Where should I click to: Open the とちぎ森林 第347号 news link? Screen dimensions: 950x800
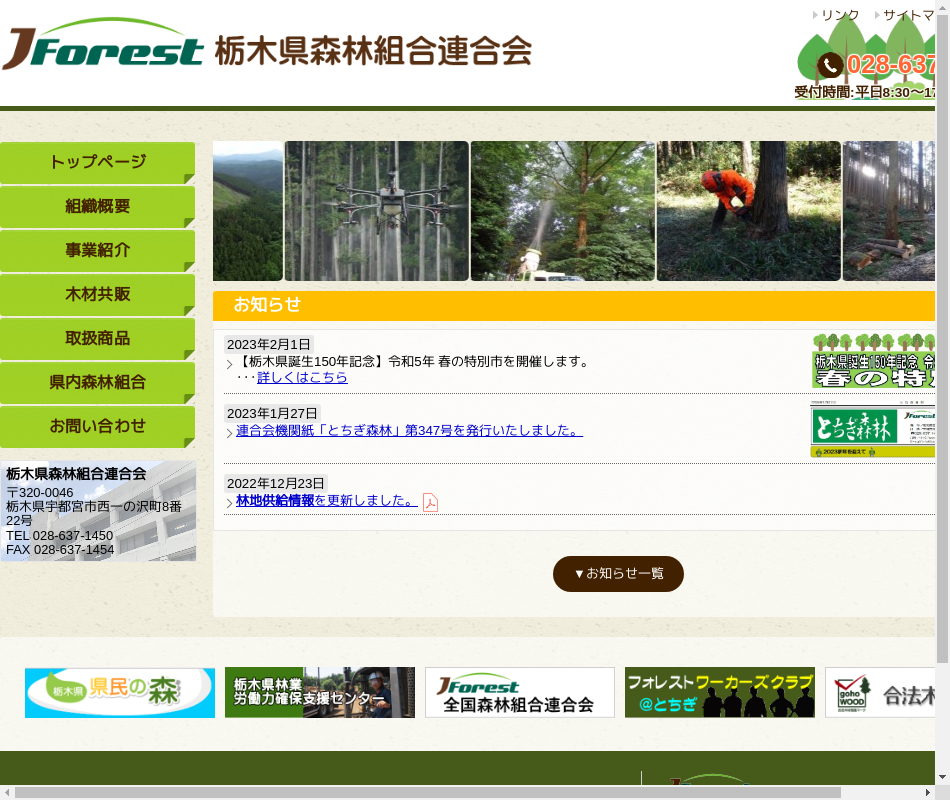click(x=409, y=431)
